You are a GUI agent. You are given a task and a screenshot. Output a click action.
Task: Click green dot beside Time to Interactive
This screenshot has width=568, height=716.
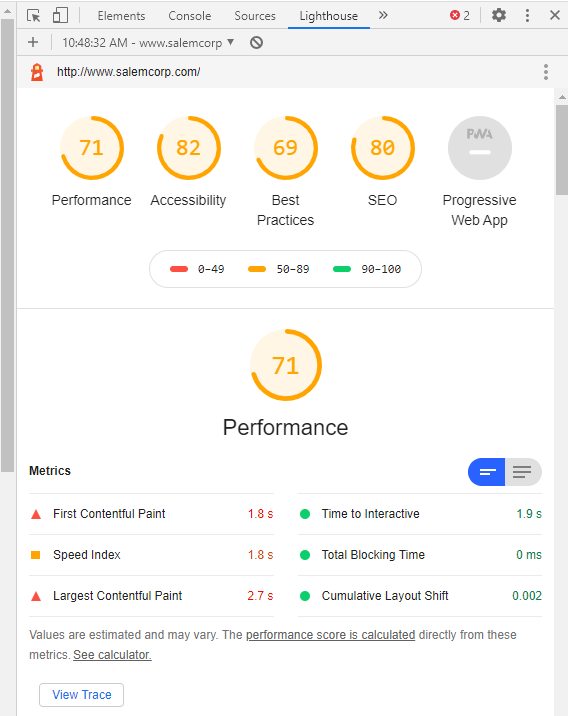305,514
